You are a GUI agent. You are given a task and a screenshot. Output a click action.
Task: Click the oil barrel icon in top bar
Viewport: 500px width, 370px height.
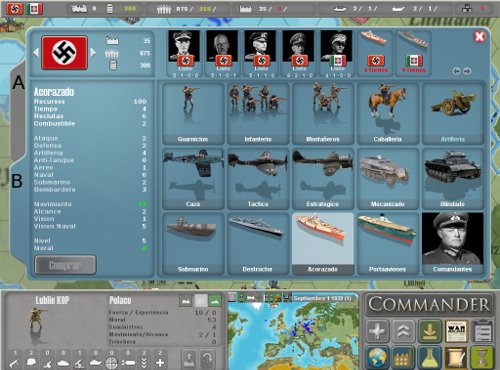point(110,9)
